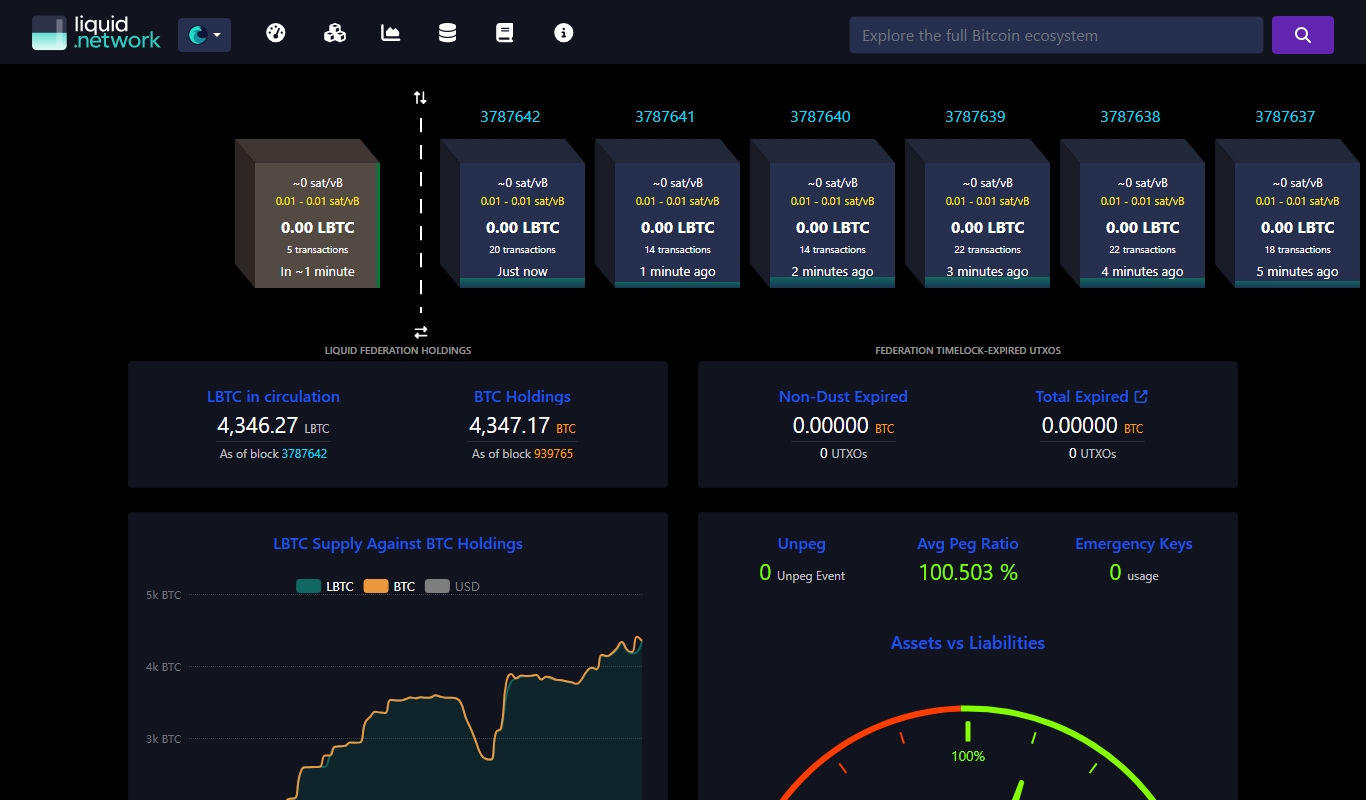
Task: Click the Emergency Keys heading
Action: [x=1134, y=544]
